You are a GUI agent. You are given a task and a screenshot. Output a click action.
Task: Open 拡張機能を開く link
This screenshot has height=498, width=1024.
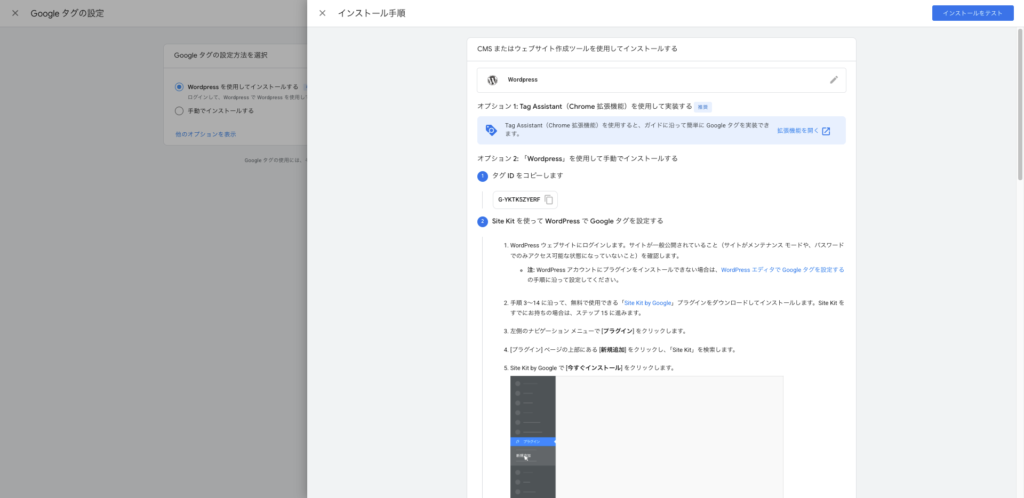pos(797,131)
